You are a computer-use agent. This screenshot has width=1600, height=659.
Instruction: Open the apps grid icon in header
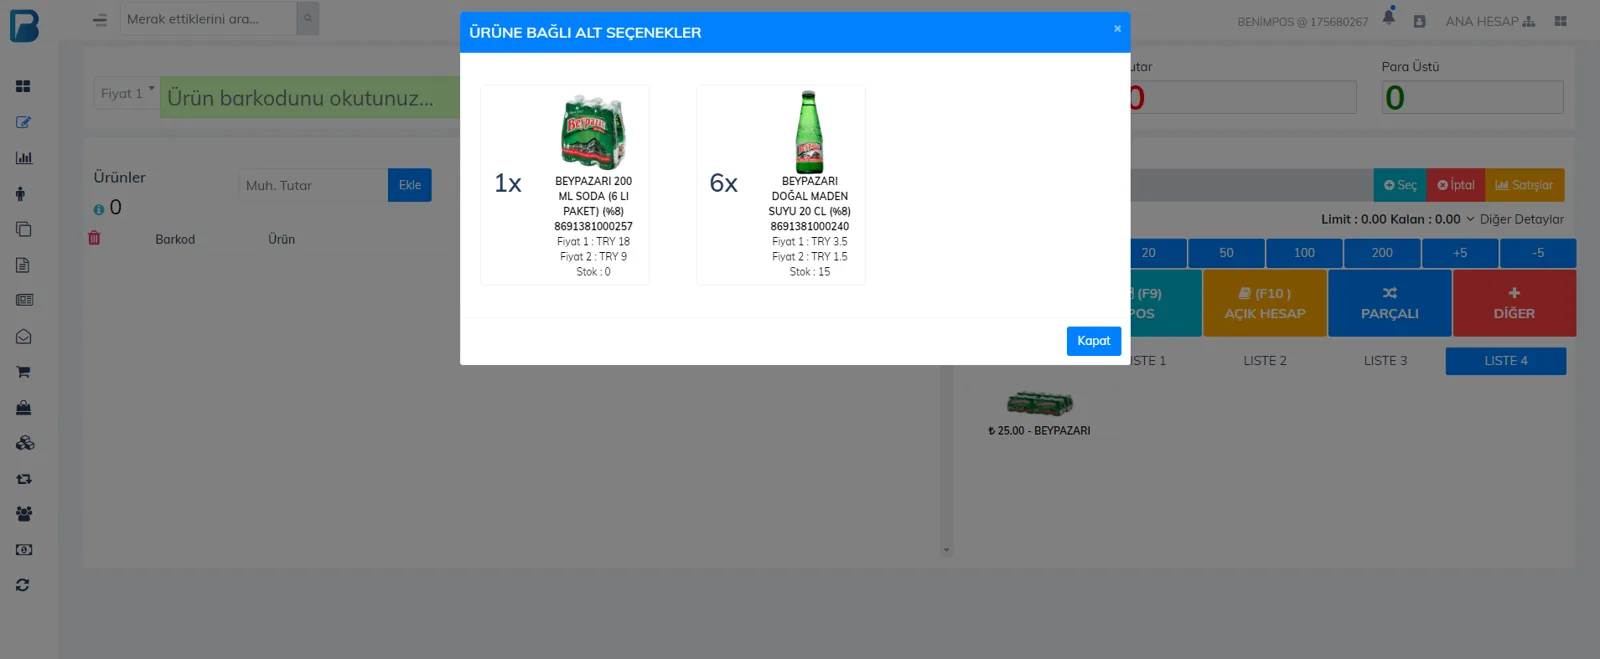coord(1560,21)
